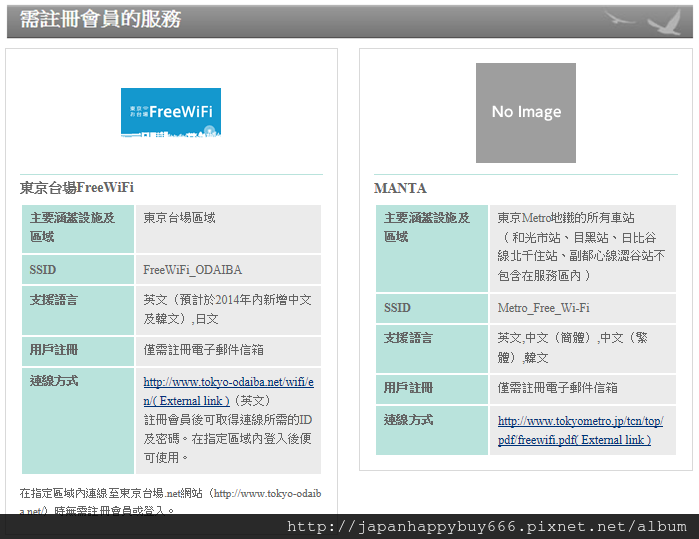Click the Tokyo Odaiba FreeWiFi logo image
The image size is (699, 539).
171,112
